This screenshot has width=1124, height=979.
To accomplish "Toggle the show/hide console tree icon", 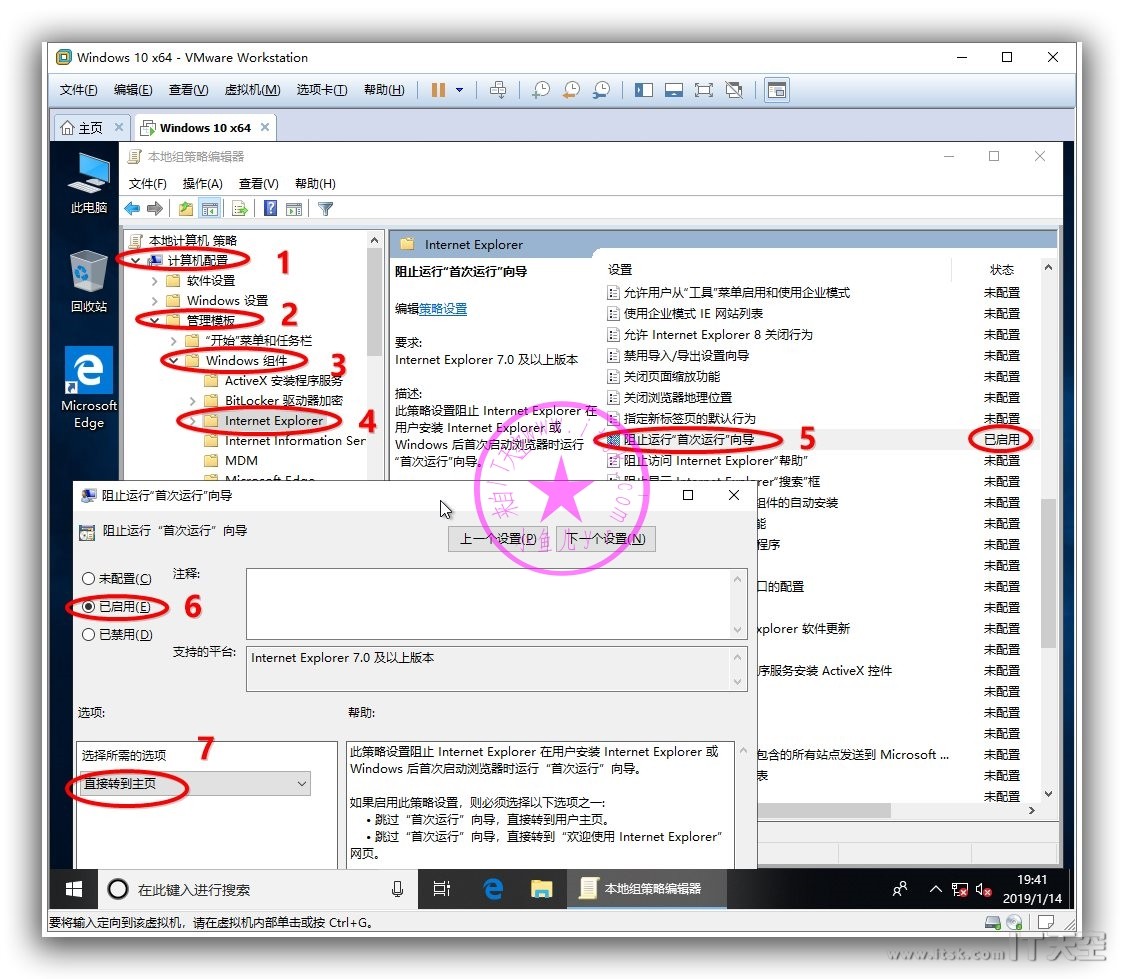I will coord(210,209).
